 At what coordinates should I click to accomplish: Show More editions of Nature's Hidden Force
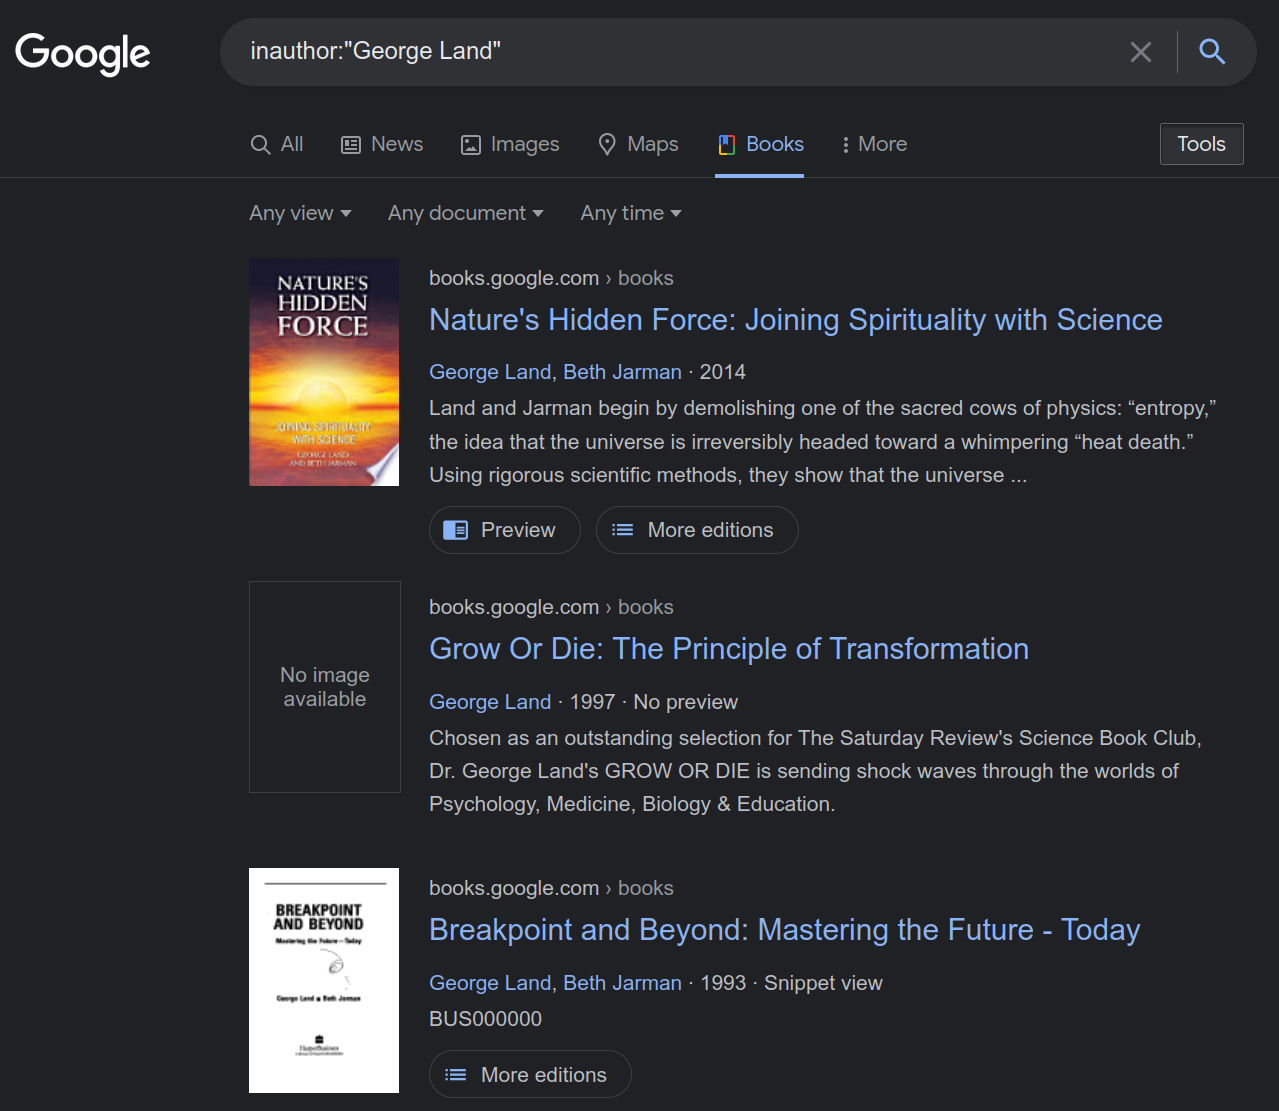pyautogui.click(x=697, y=530)
